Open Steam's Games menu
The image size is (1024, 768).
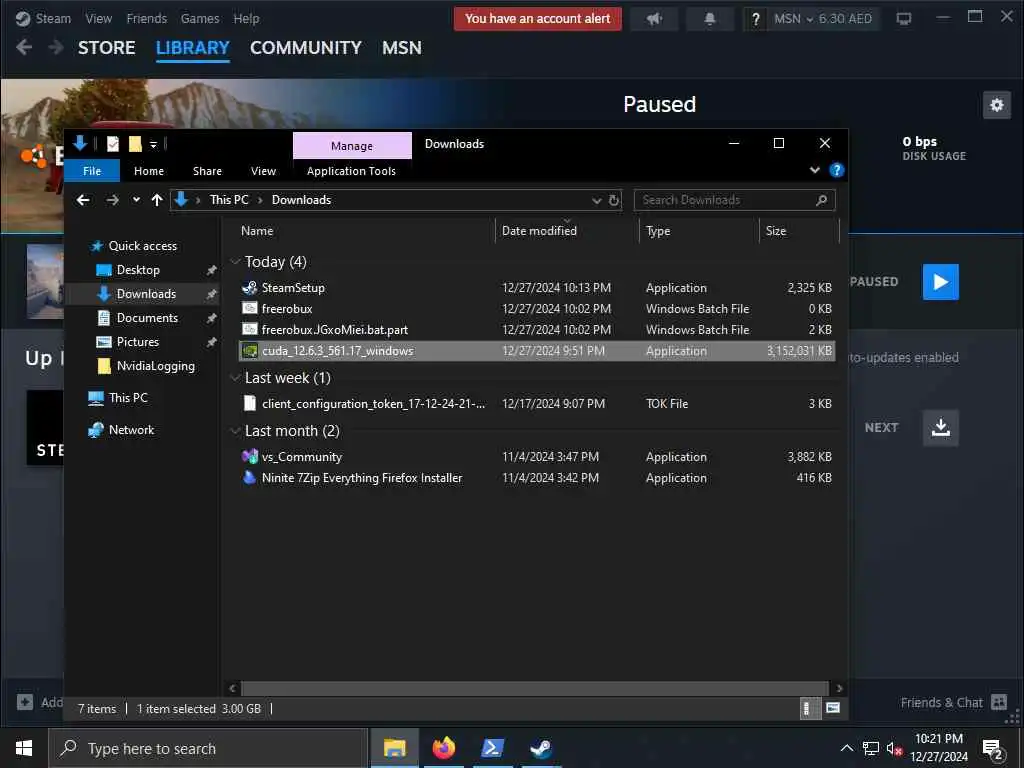200,18
